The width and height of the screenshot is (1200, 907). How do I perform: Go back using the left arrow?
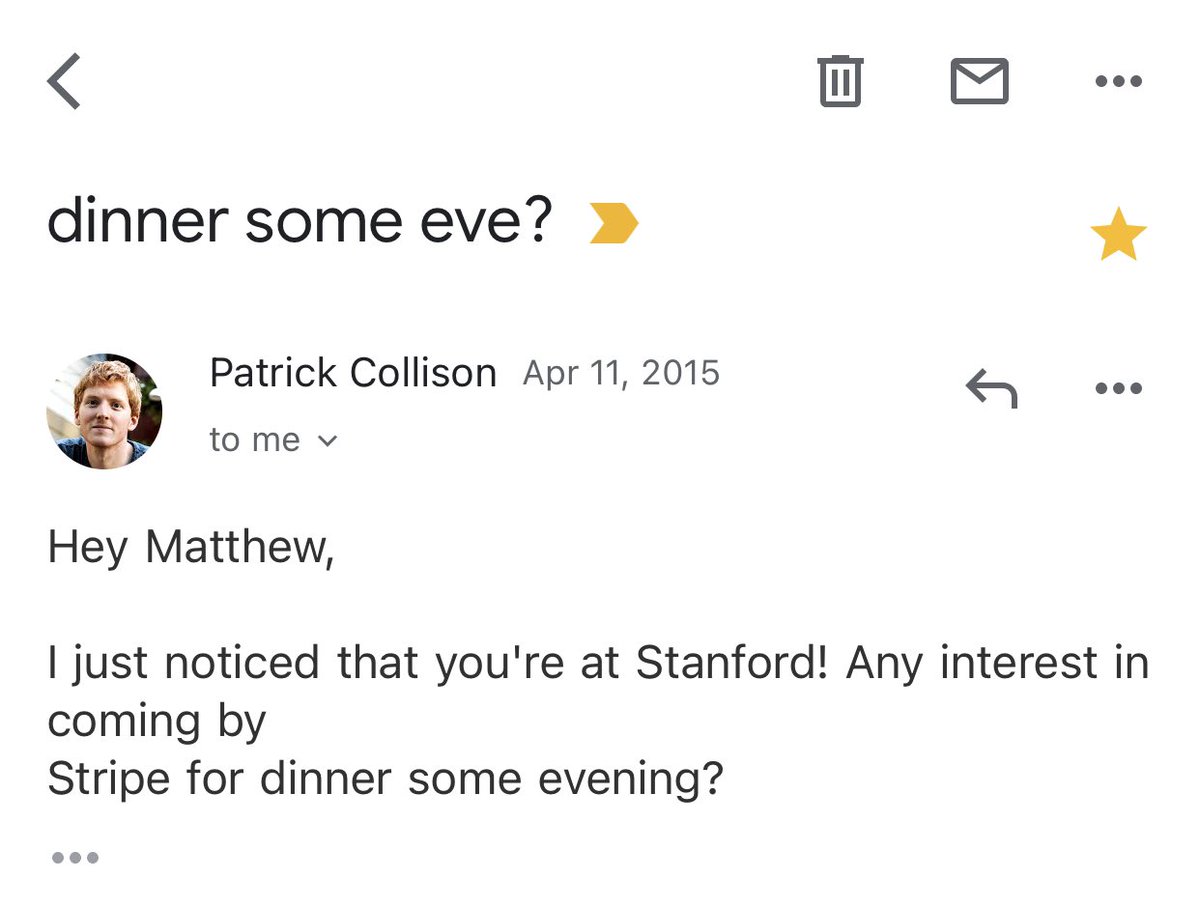tap(64, 81)
